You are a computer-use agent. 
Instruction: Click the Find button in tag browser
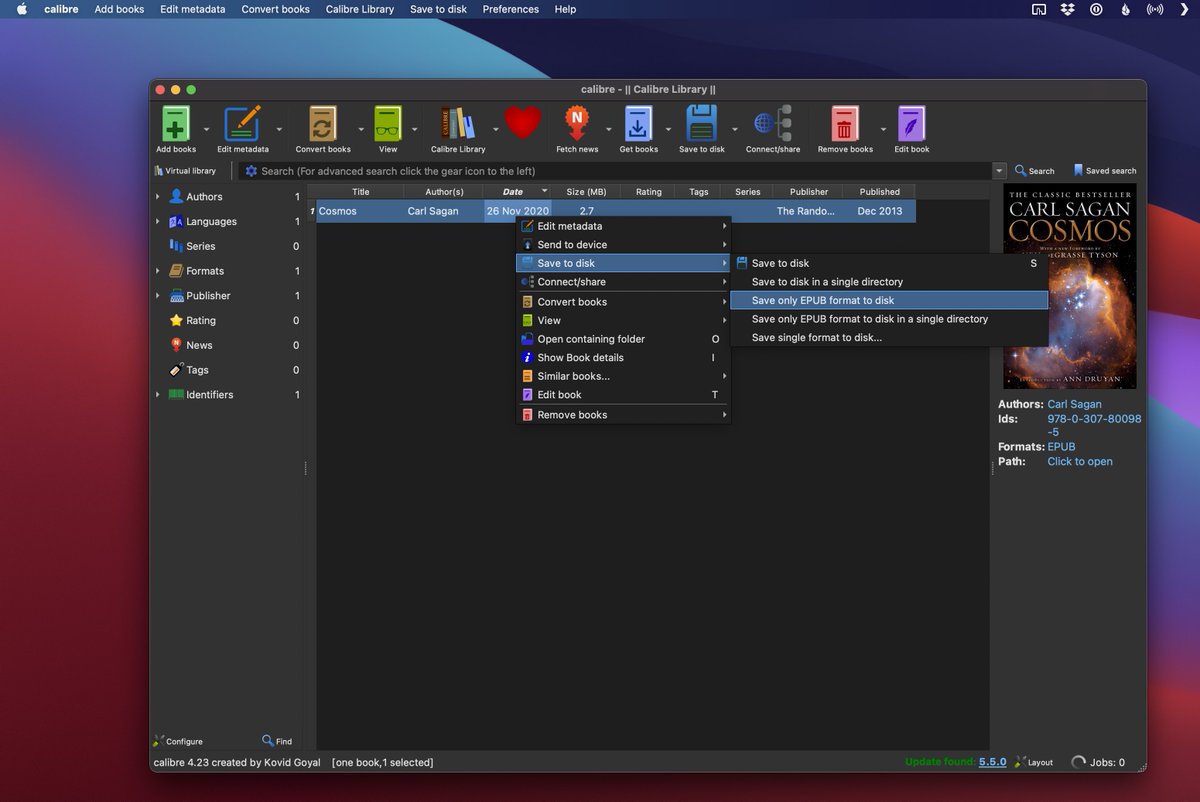point(277,741)
